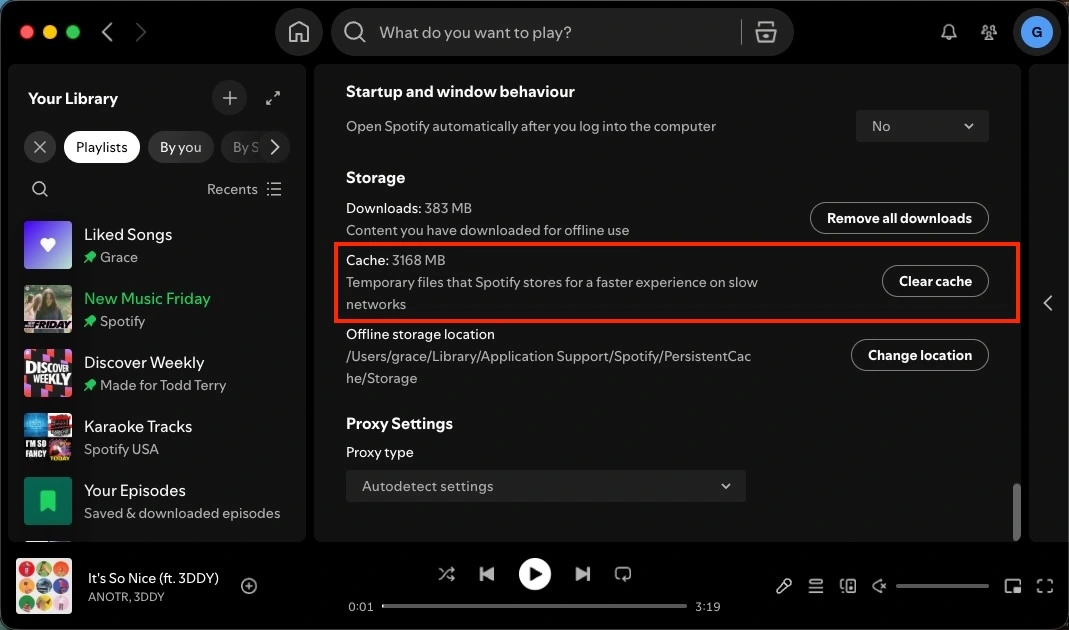
Task: Toggle repeat mode
Action: click(x=622, y=574)
